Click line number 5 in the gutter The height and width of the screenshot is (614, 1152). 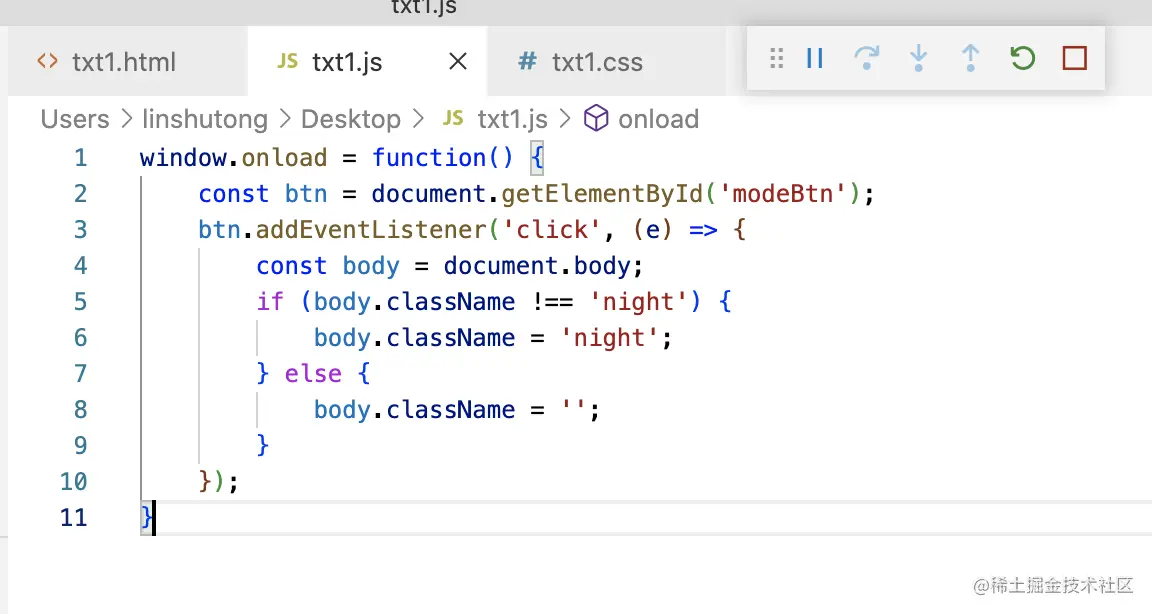(x=80, y=302)
